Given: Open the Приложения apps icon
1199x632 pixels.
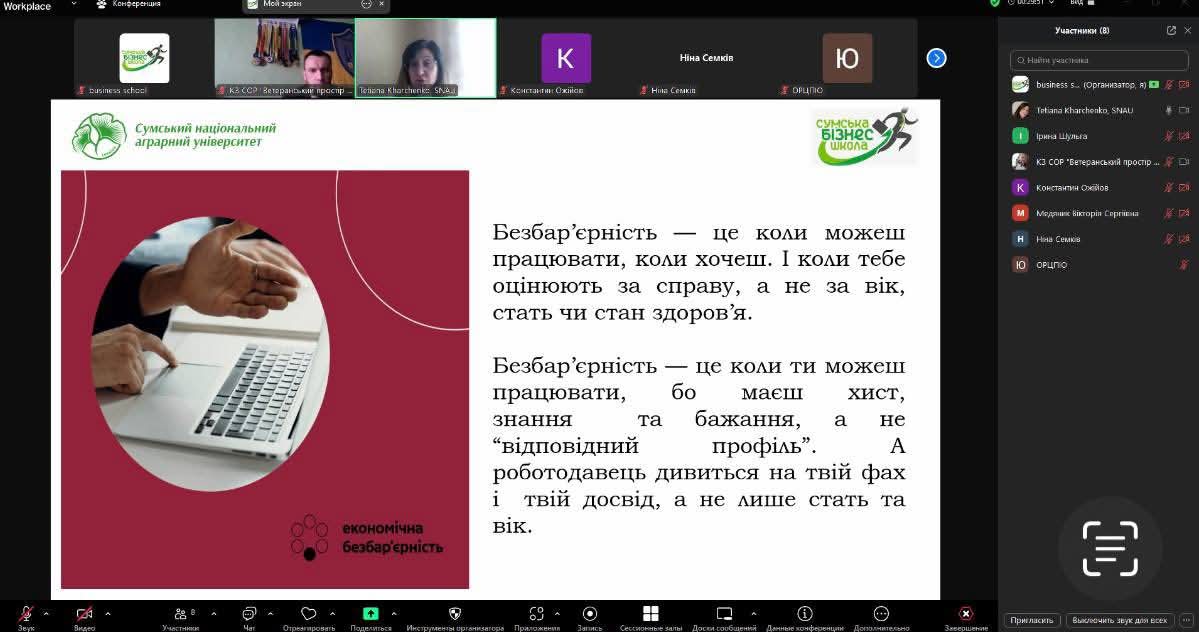Looking at the screenshot, I should (x=537, y=616).
